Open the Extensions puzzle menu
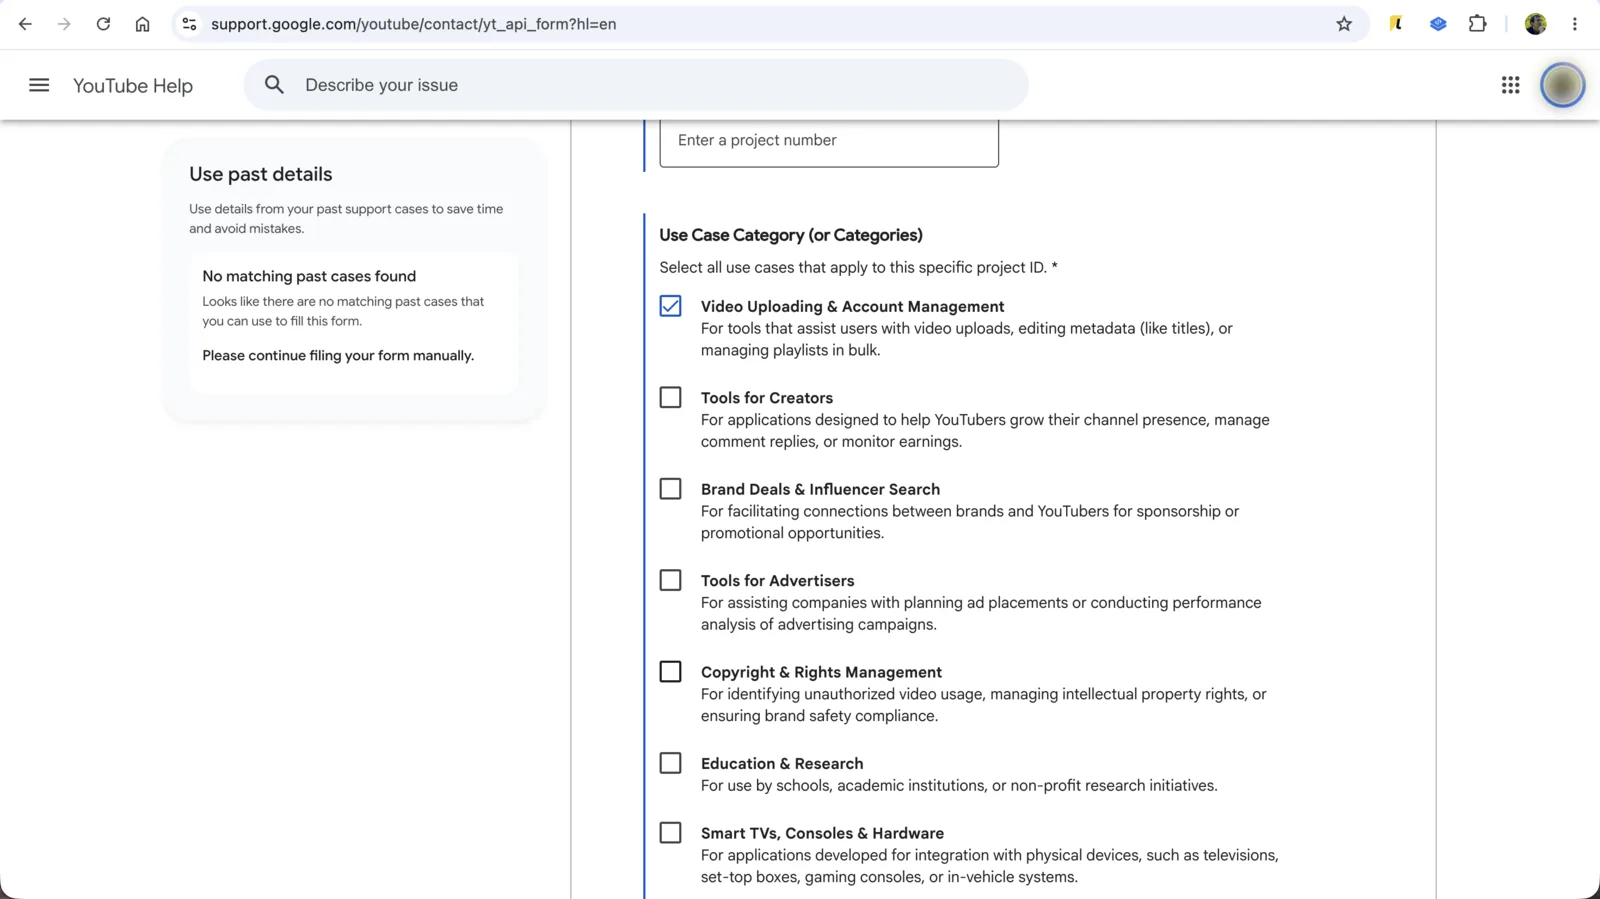This screenshot has height=899, width=1600. (x=1477, y=24)
